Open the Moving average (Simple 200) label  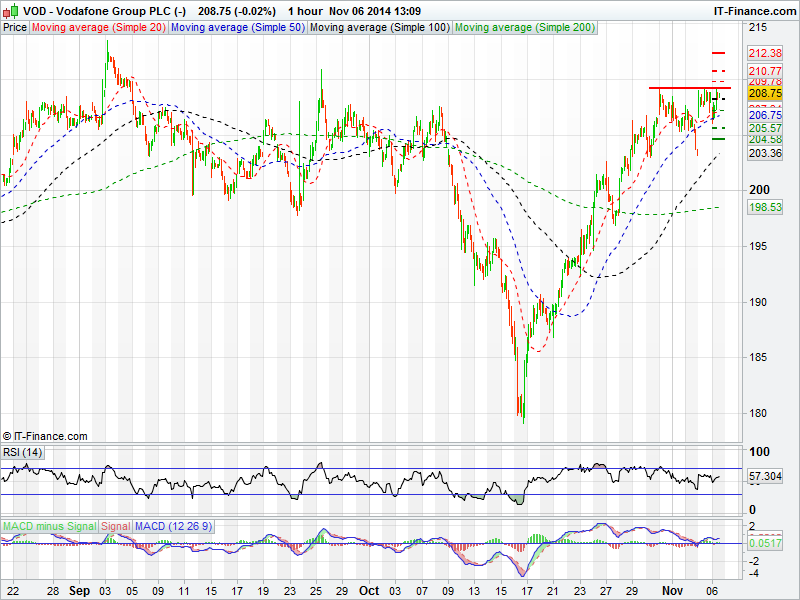524,28
